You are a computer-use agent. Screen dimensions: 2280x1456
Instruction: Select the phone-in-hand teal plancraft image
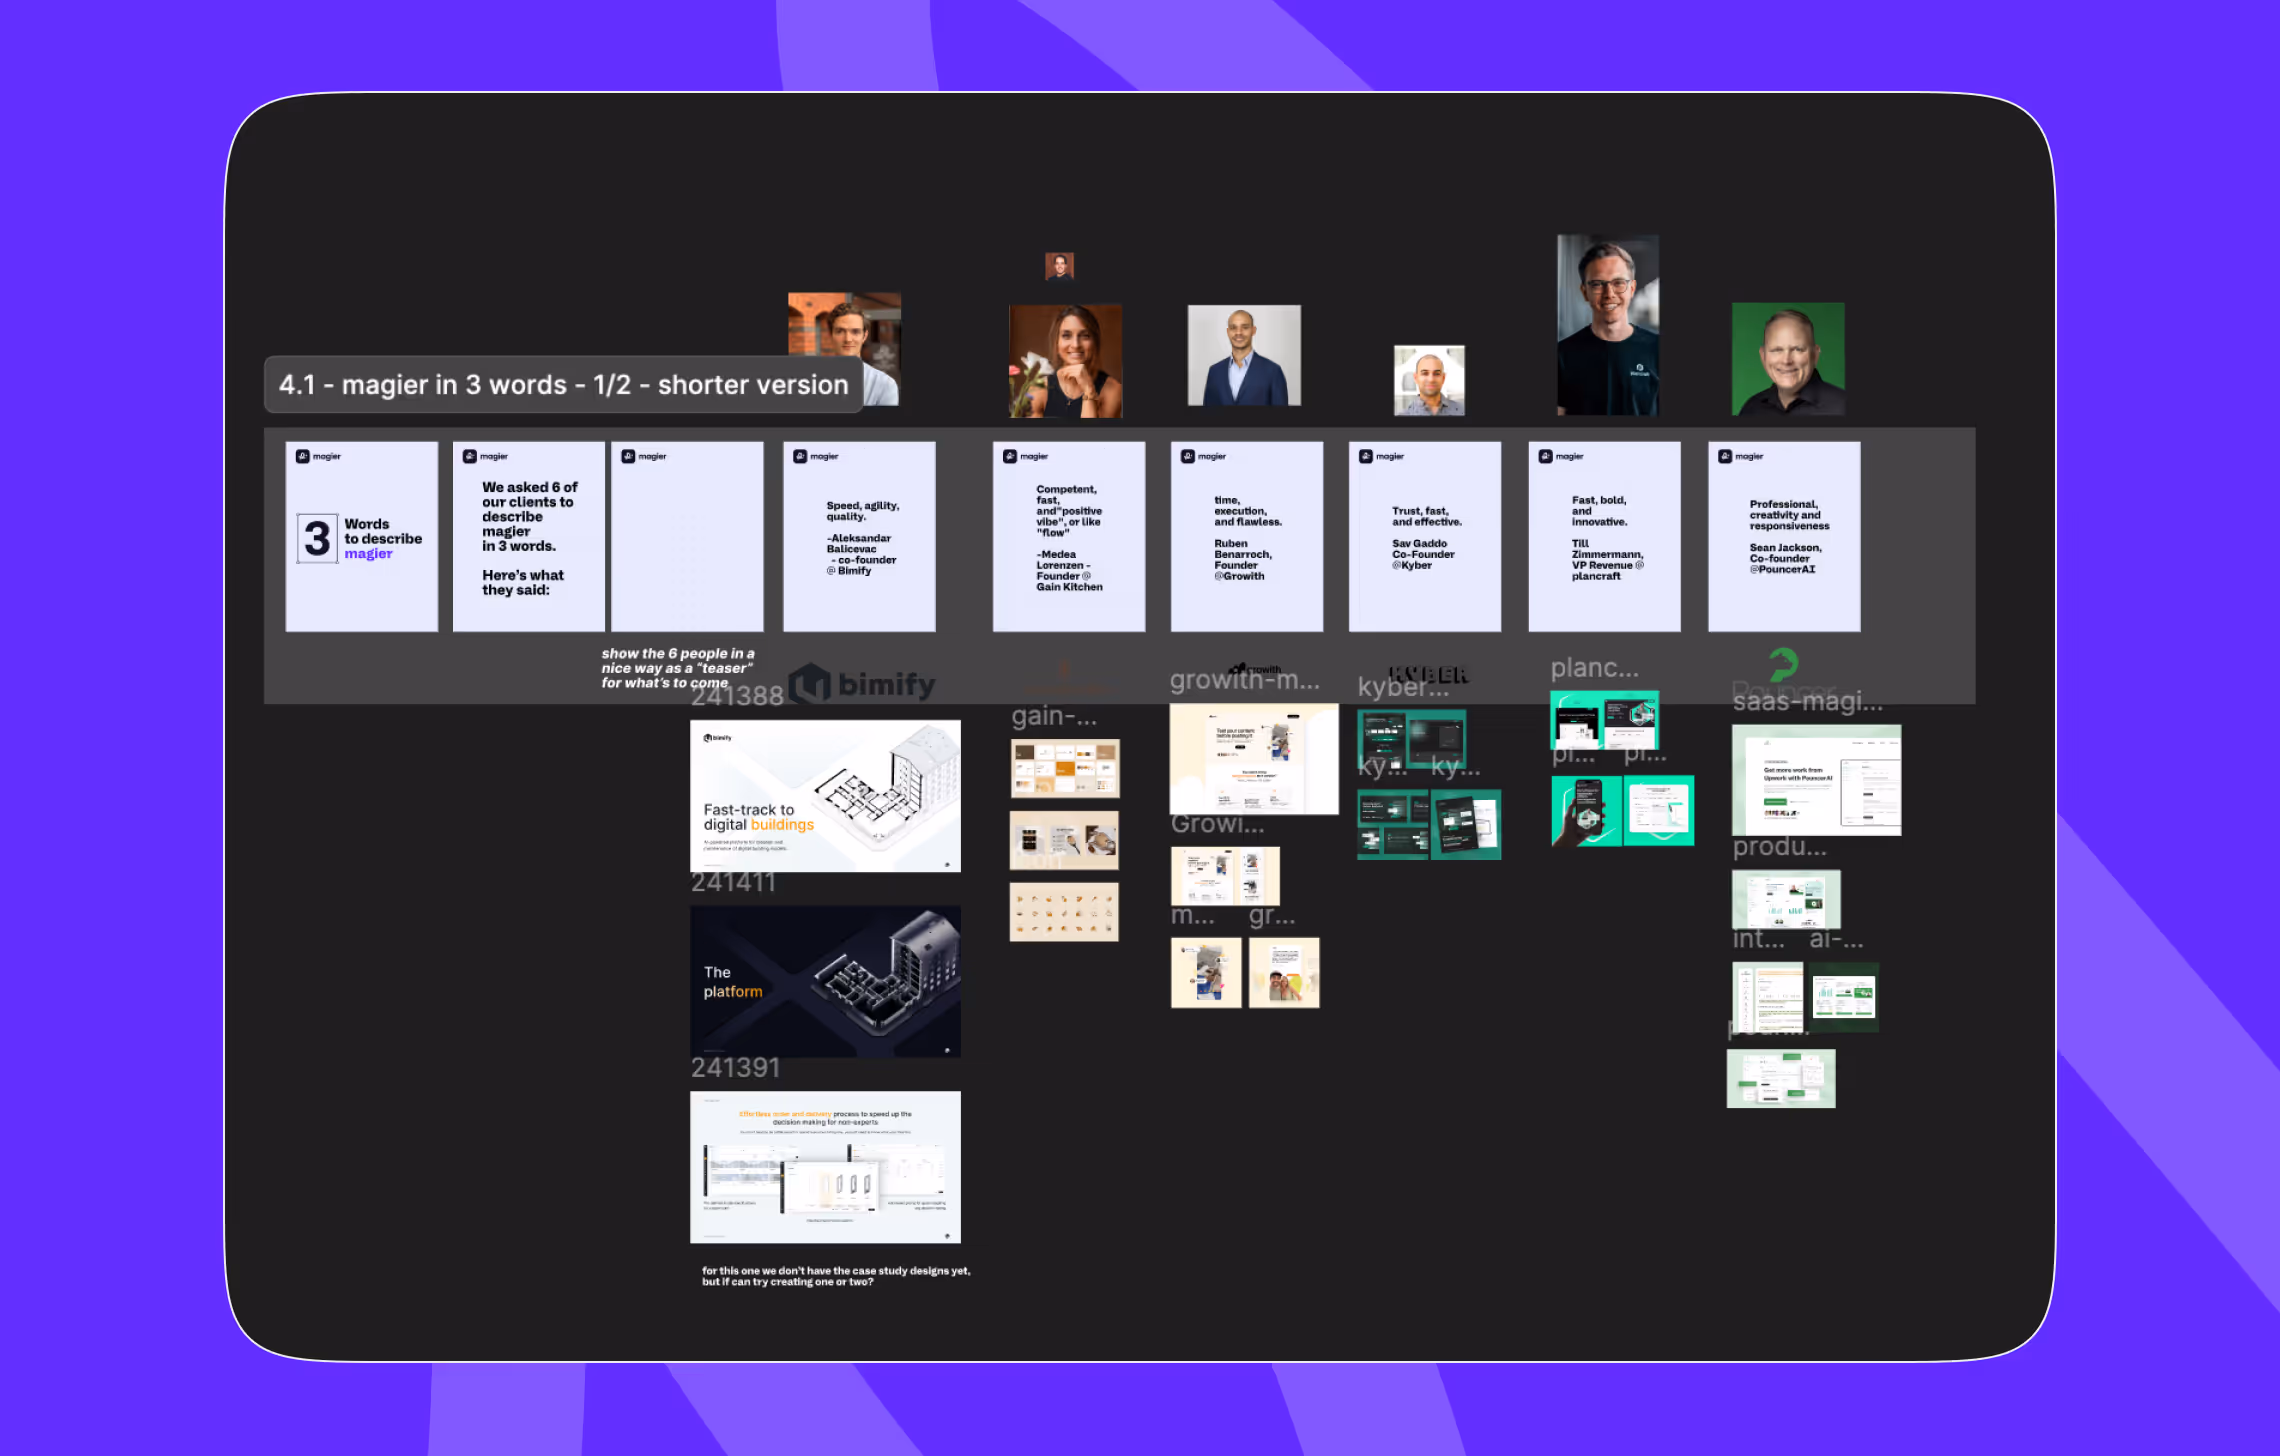pos(1586,812)
